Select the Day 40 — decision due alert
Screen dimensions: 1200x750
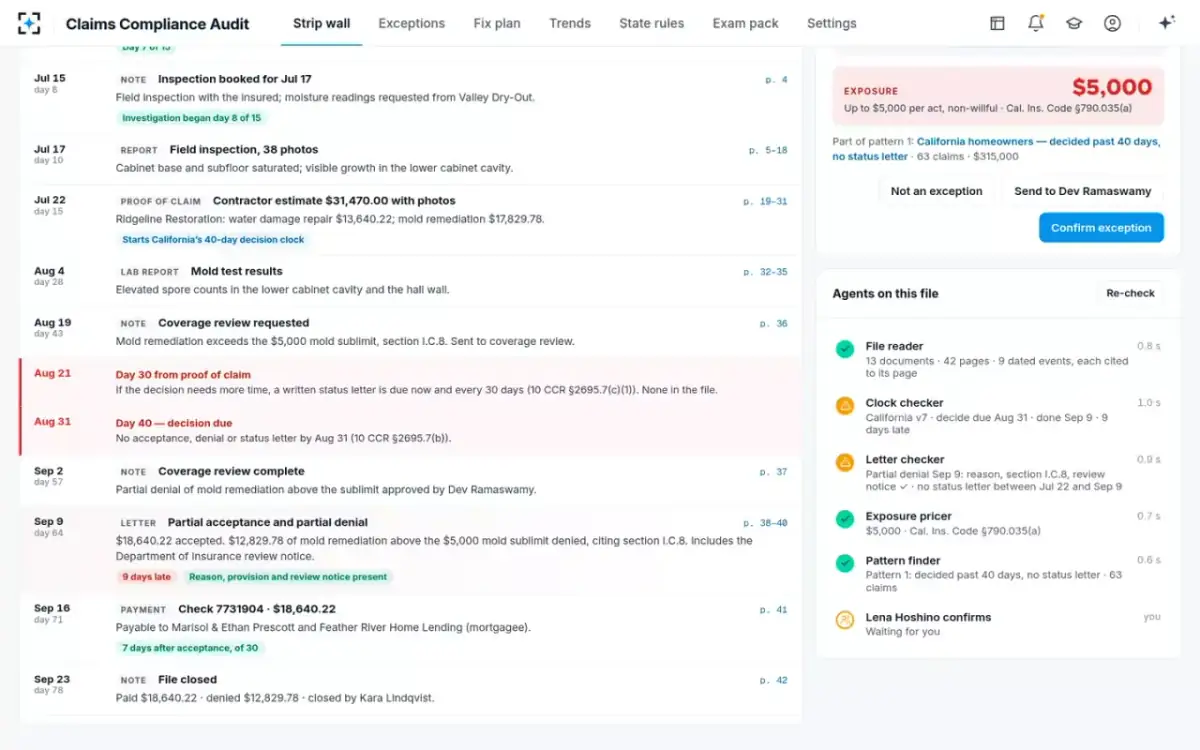(x=410, y=430)
